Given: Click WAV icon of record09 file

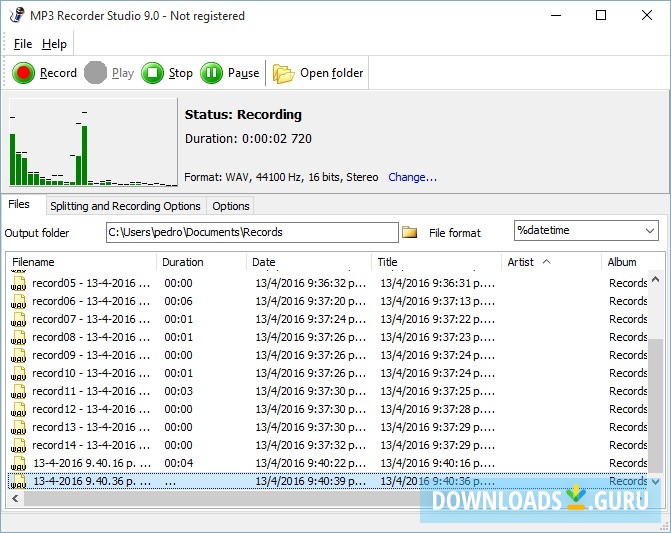Looking at the screenshot, I should (x=18, y=355).
